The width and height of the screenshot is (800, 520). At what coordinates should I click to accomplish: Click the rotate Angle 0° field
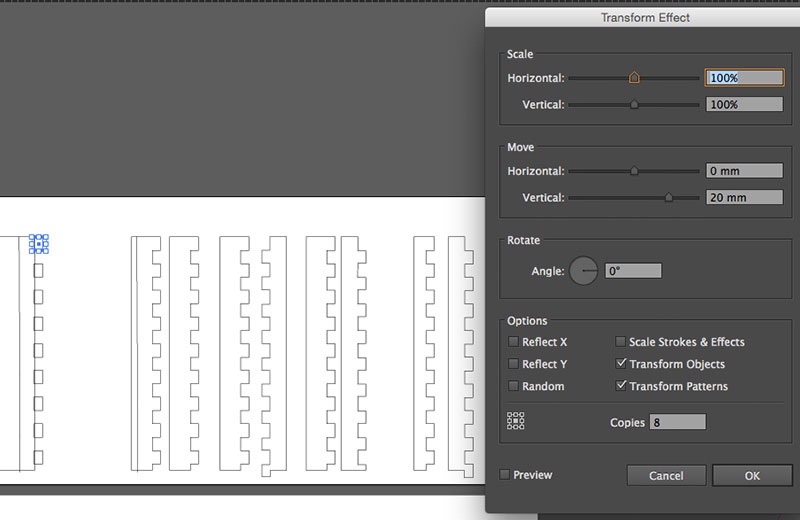pyautogui.click(x=633, y=271)
